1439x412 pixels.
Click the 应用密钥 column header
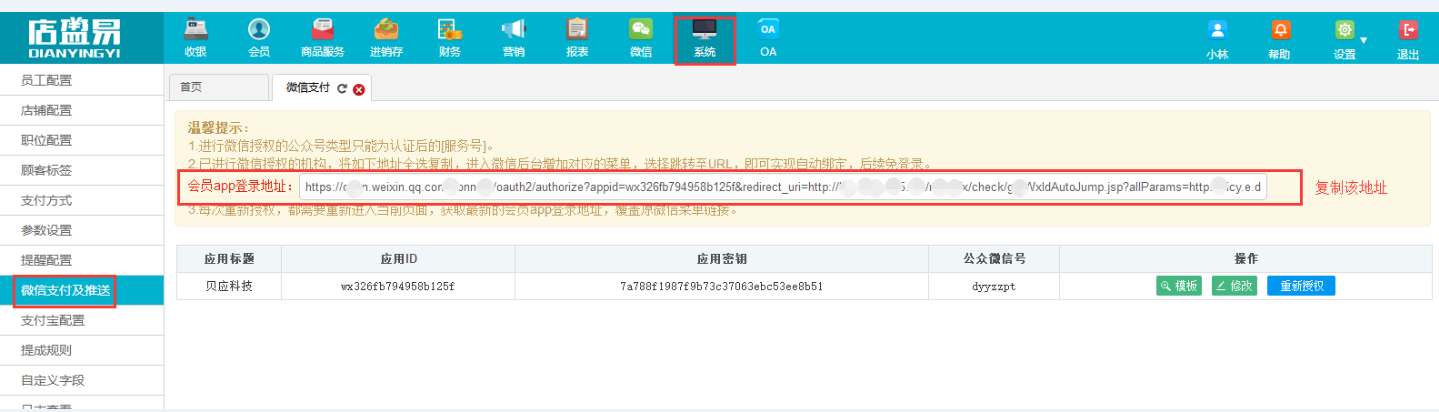(x=720, y=258)
